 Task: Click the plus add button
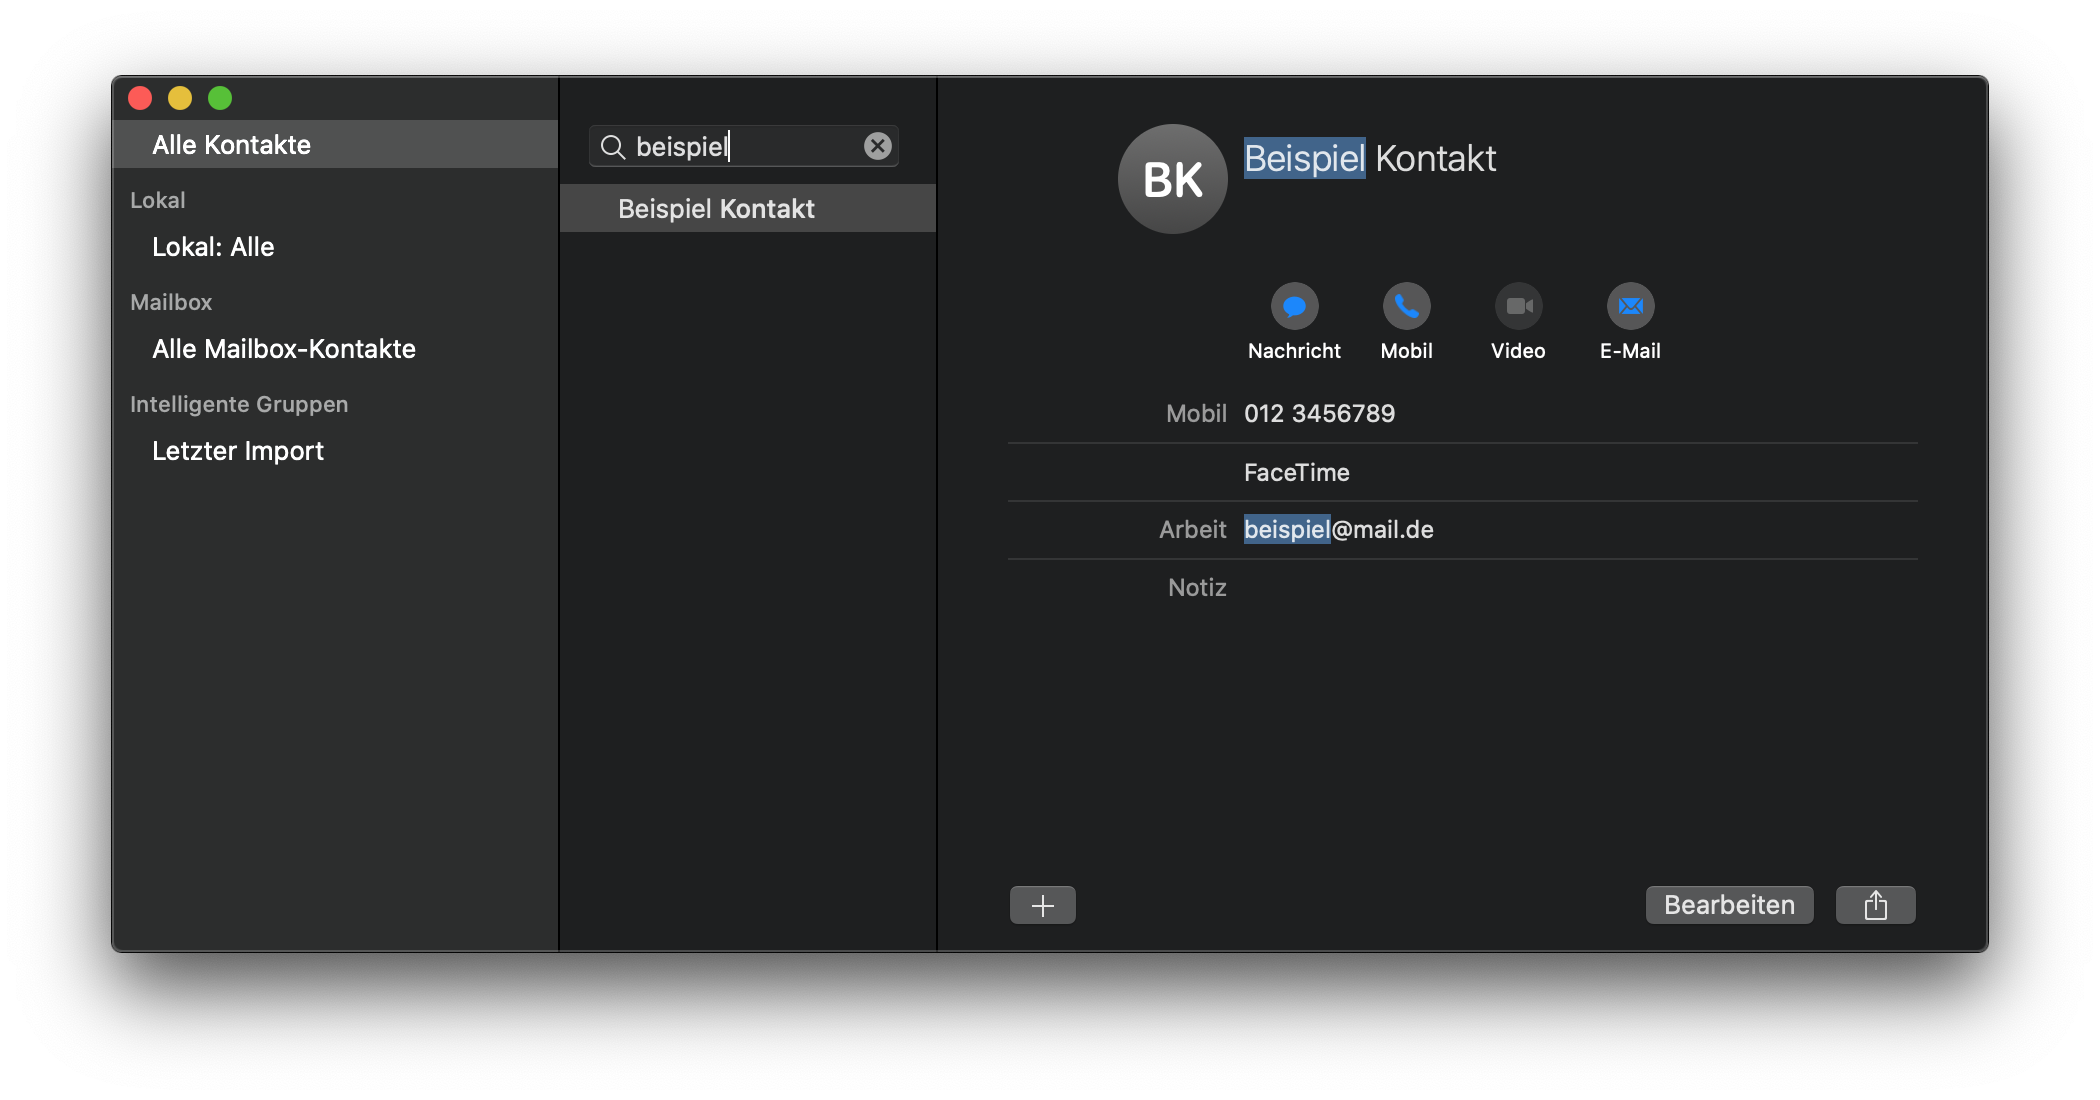[x=1042, y=905]
